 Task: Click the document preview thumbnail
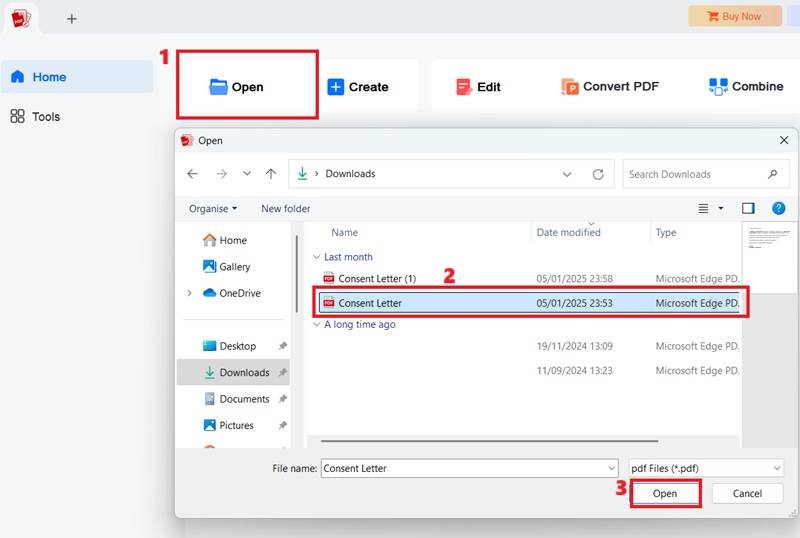tap(769, 257)
